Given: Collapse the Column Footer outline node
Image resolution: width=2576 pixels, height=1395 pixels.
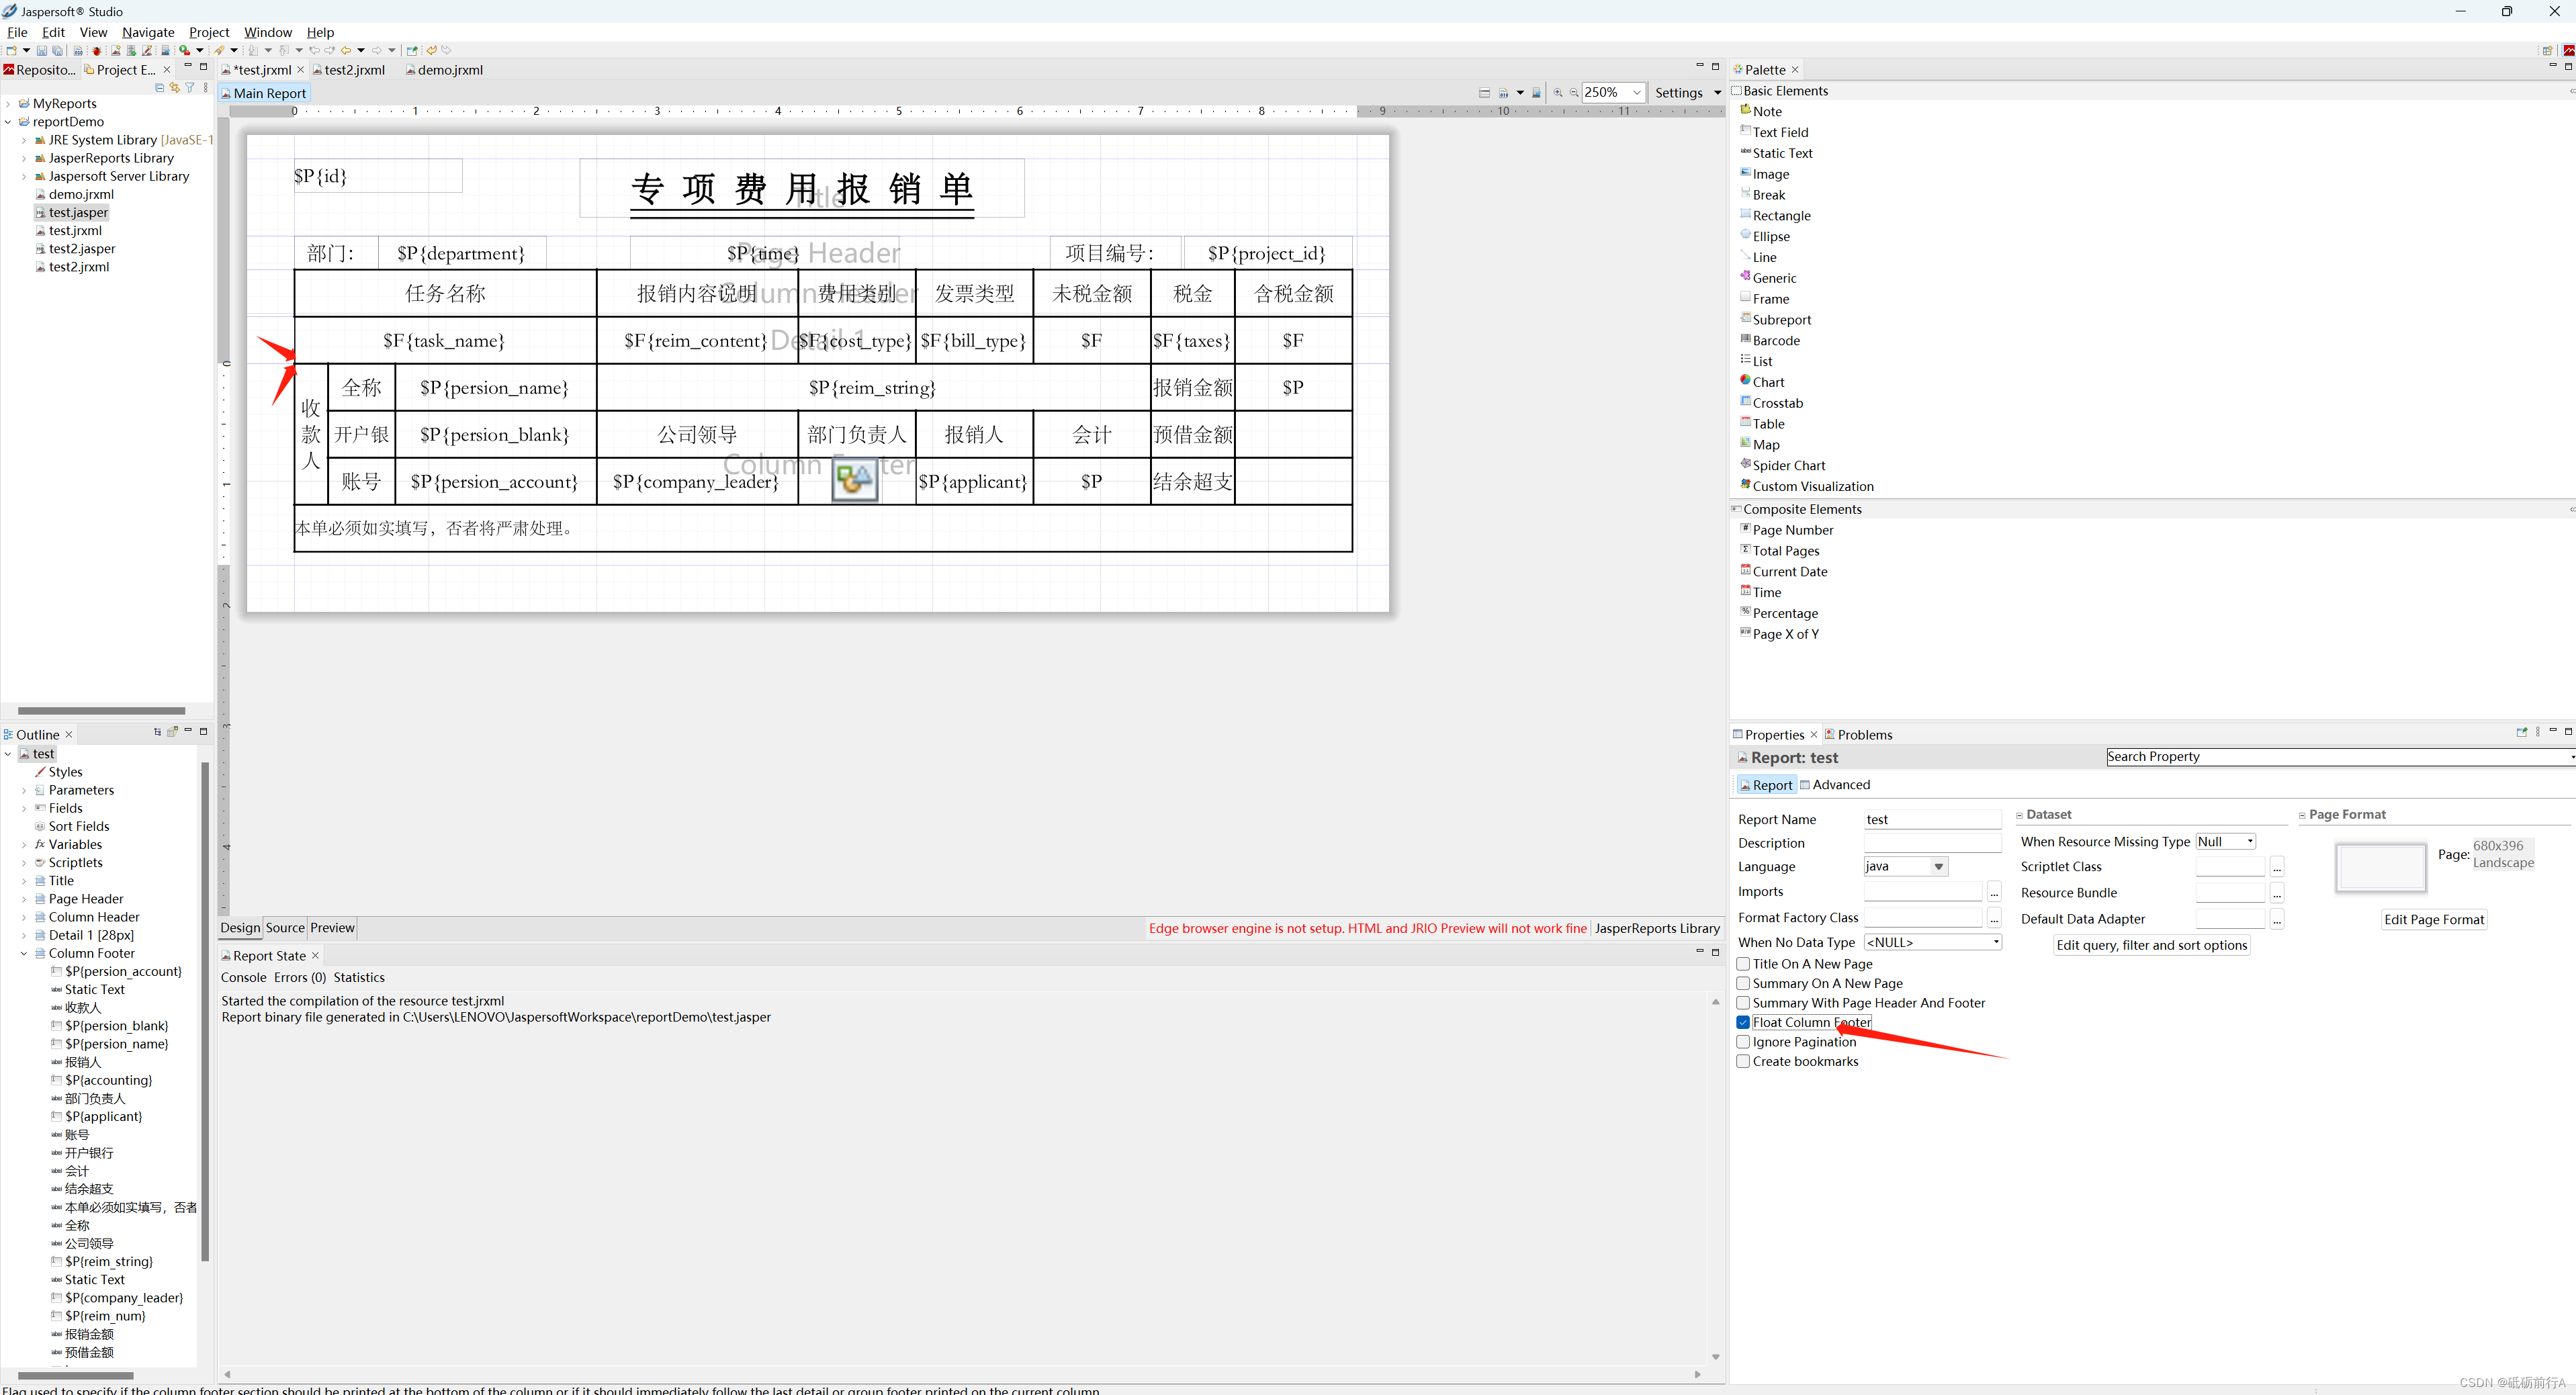Looking at the screenshot, I should point(24,954).
